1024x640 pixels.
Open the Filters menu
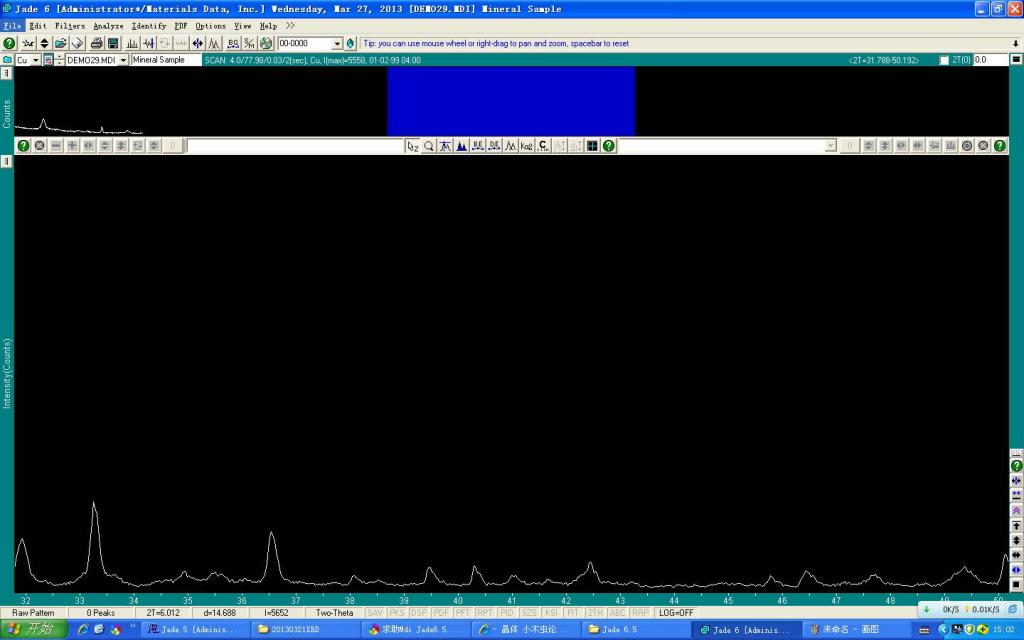[70, 25]
